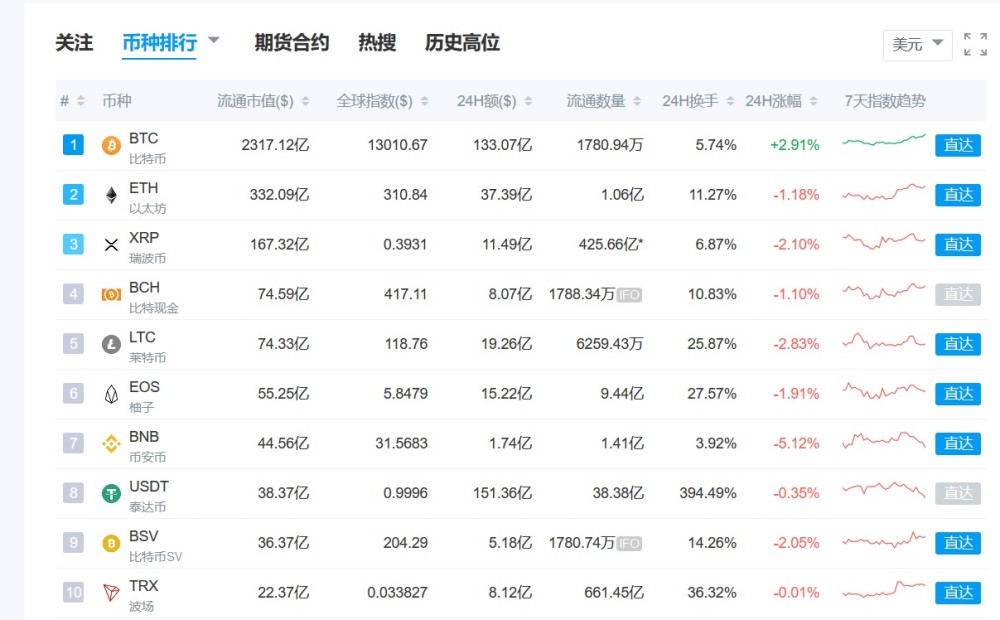Viewport: 1000px width, 620px height.
Task: Click the 7天指数趋势 column header
Action: pos(885,101)
